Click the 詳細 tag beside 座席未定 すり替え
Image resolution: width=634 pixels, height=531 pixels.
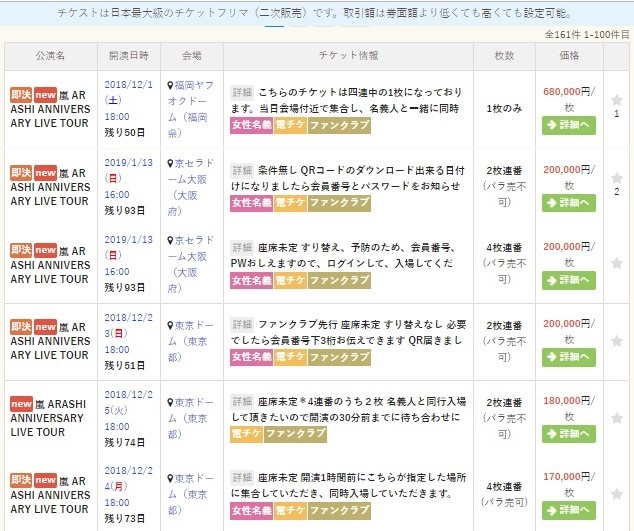coord(242,247)
